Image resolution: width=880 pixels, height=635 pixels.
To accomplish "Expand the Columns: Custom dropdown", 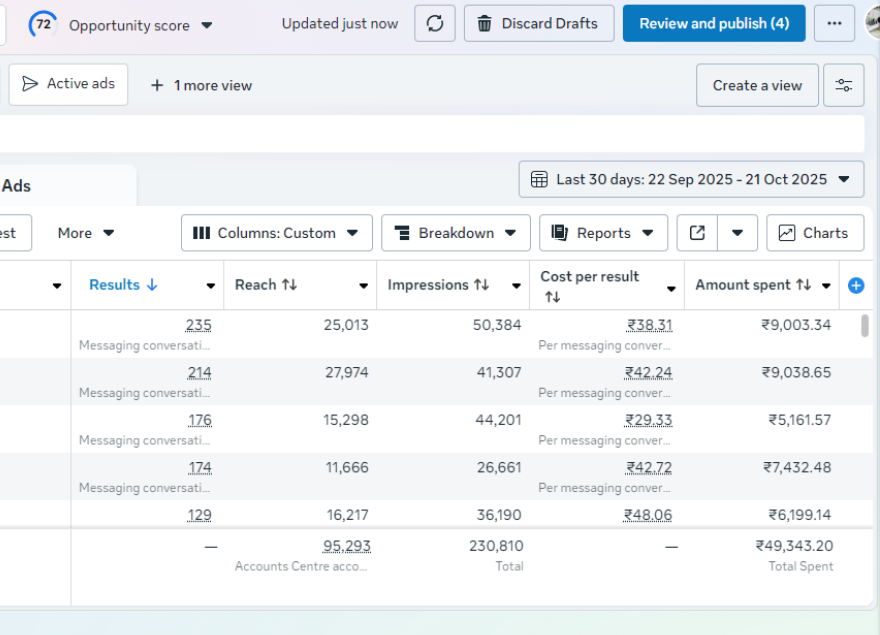I will click(276, 233).
